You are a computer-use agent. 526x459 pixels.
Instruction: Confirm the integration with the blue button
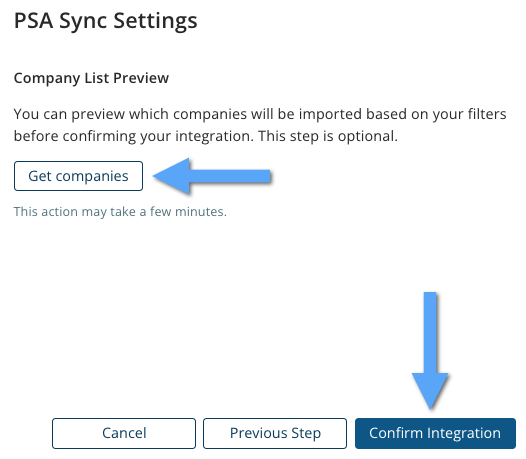point(435,433)
